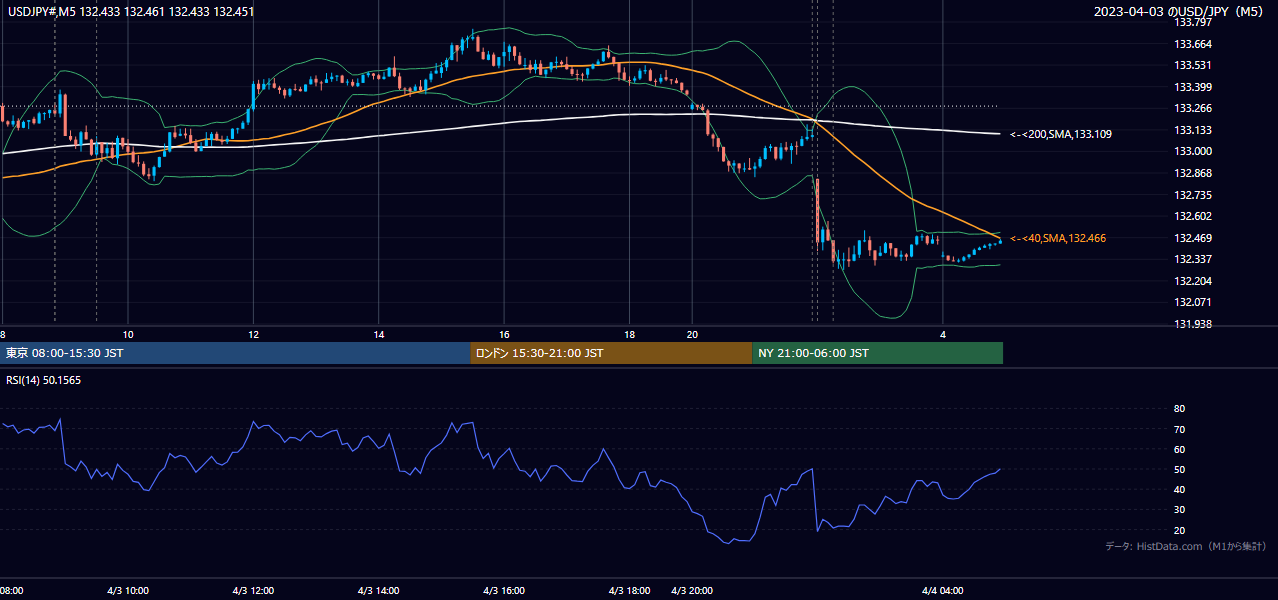The height and width of the screenshot is (600, 1278).
Task: Click the 4/4 04:00 time axis label
Action: coord(942,591)
